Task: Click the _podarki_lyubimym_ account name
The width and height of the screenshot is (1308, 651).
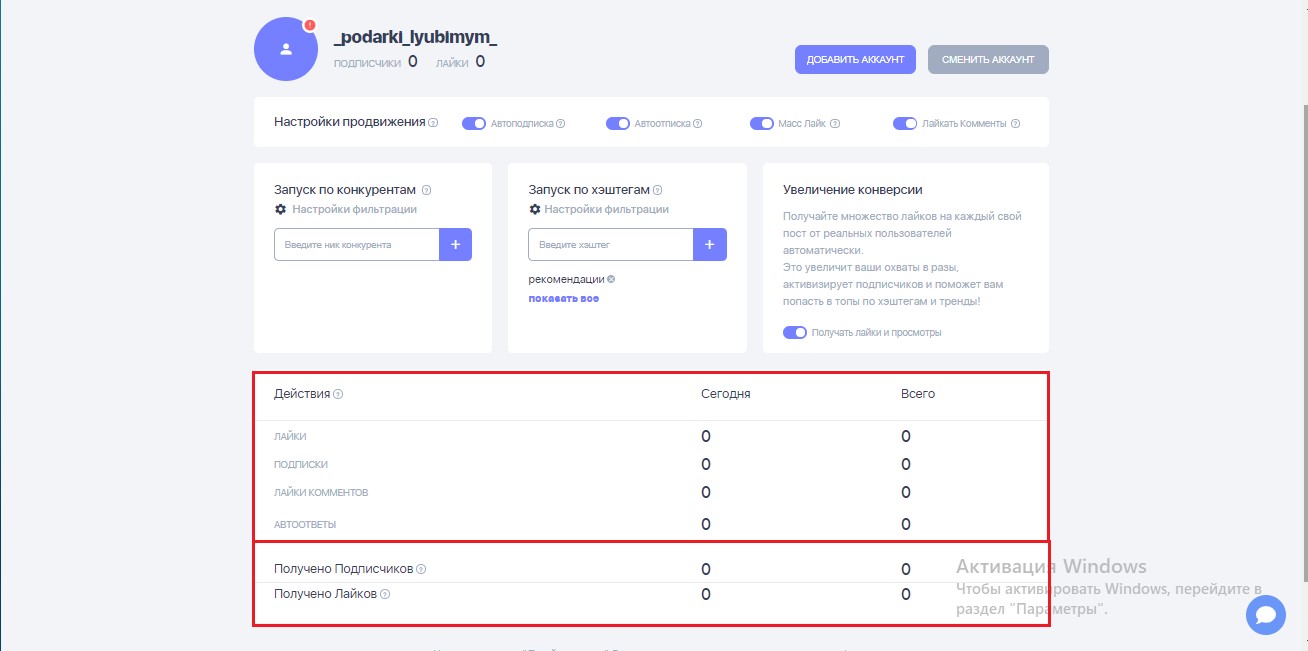Action: click(415, 38)
